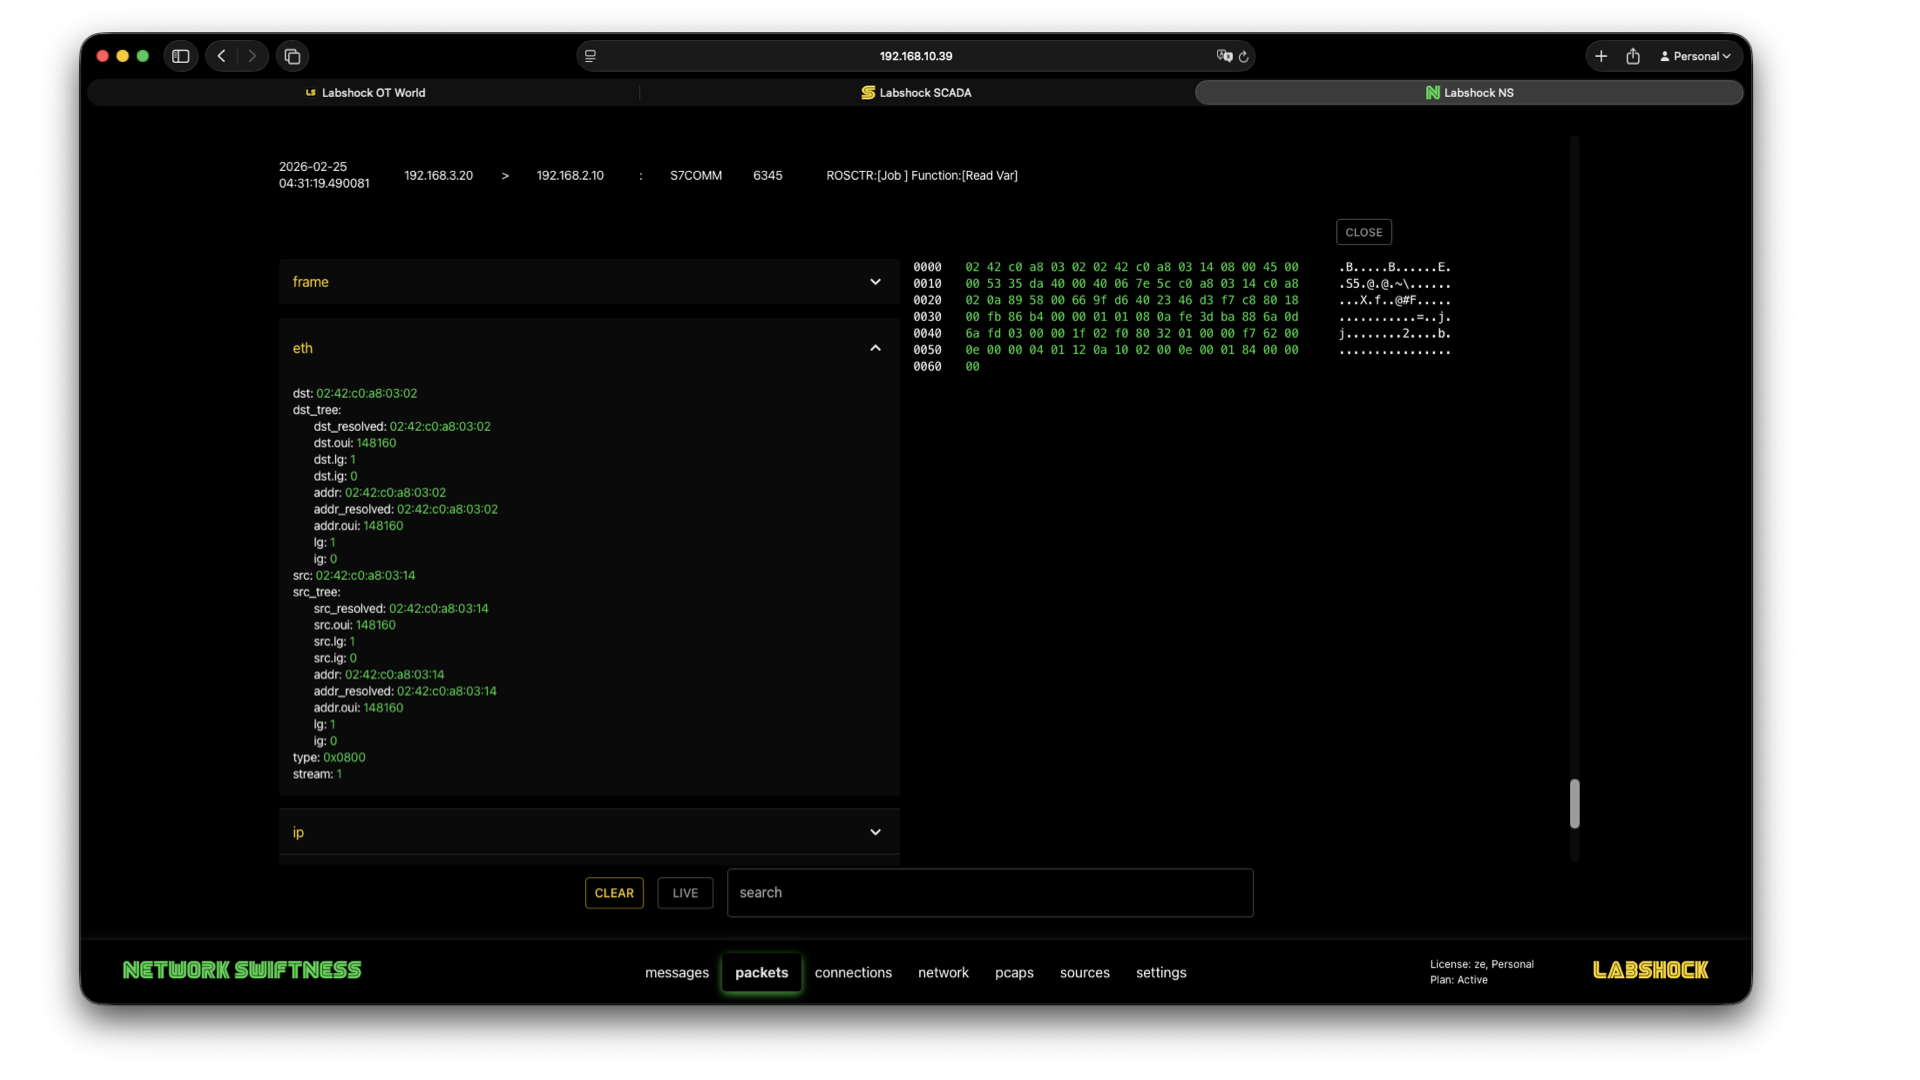This screenshot has width=1920, height=1080.
Task: Select destination IP 192.168.2.10
Action: point(570,175)
